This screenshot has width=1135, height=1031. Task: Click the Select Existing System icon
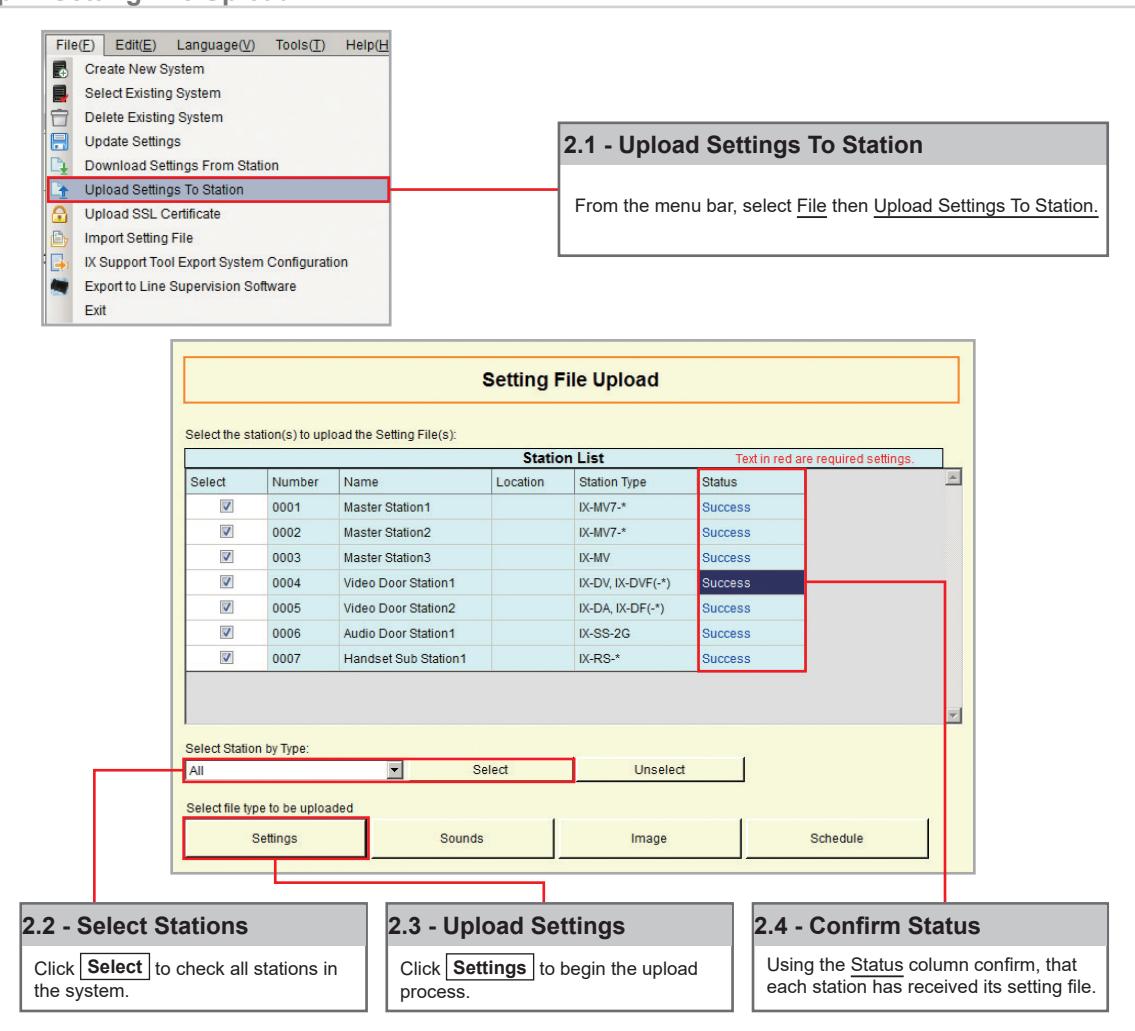60,93
